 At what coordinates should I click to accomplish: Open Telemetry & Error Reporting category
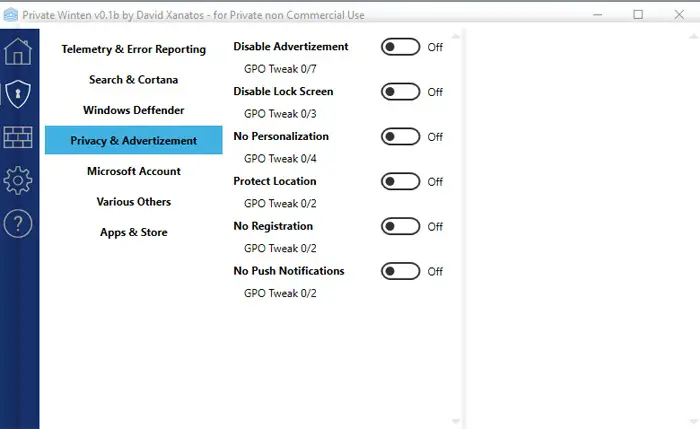click(133, 49)
